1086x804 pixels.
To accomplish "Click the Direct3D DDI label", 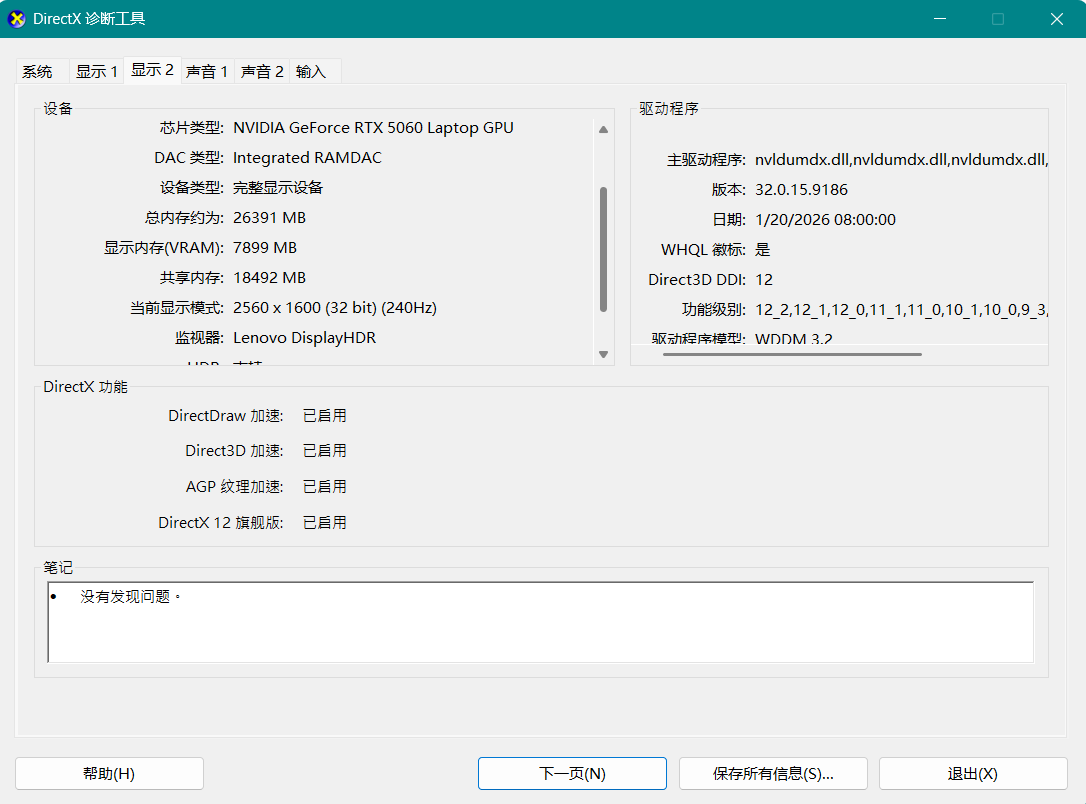I will [x=697, y=280].
